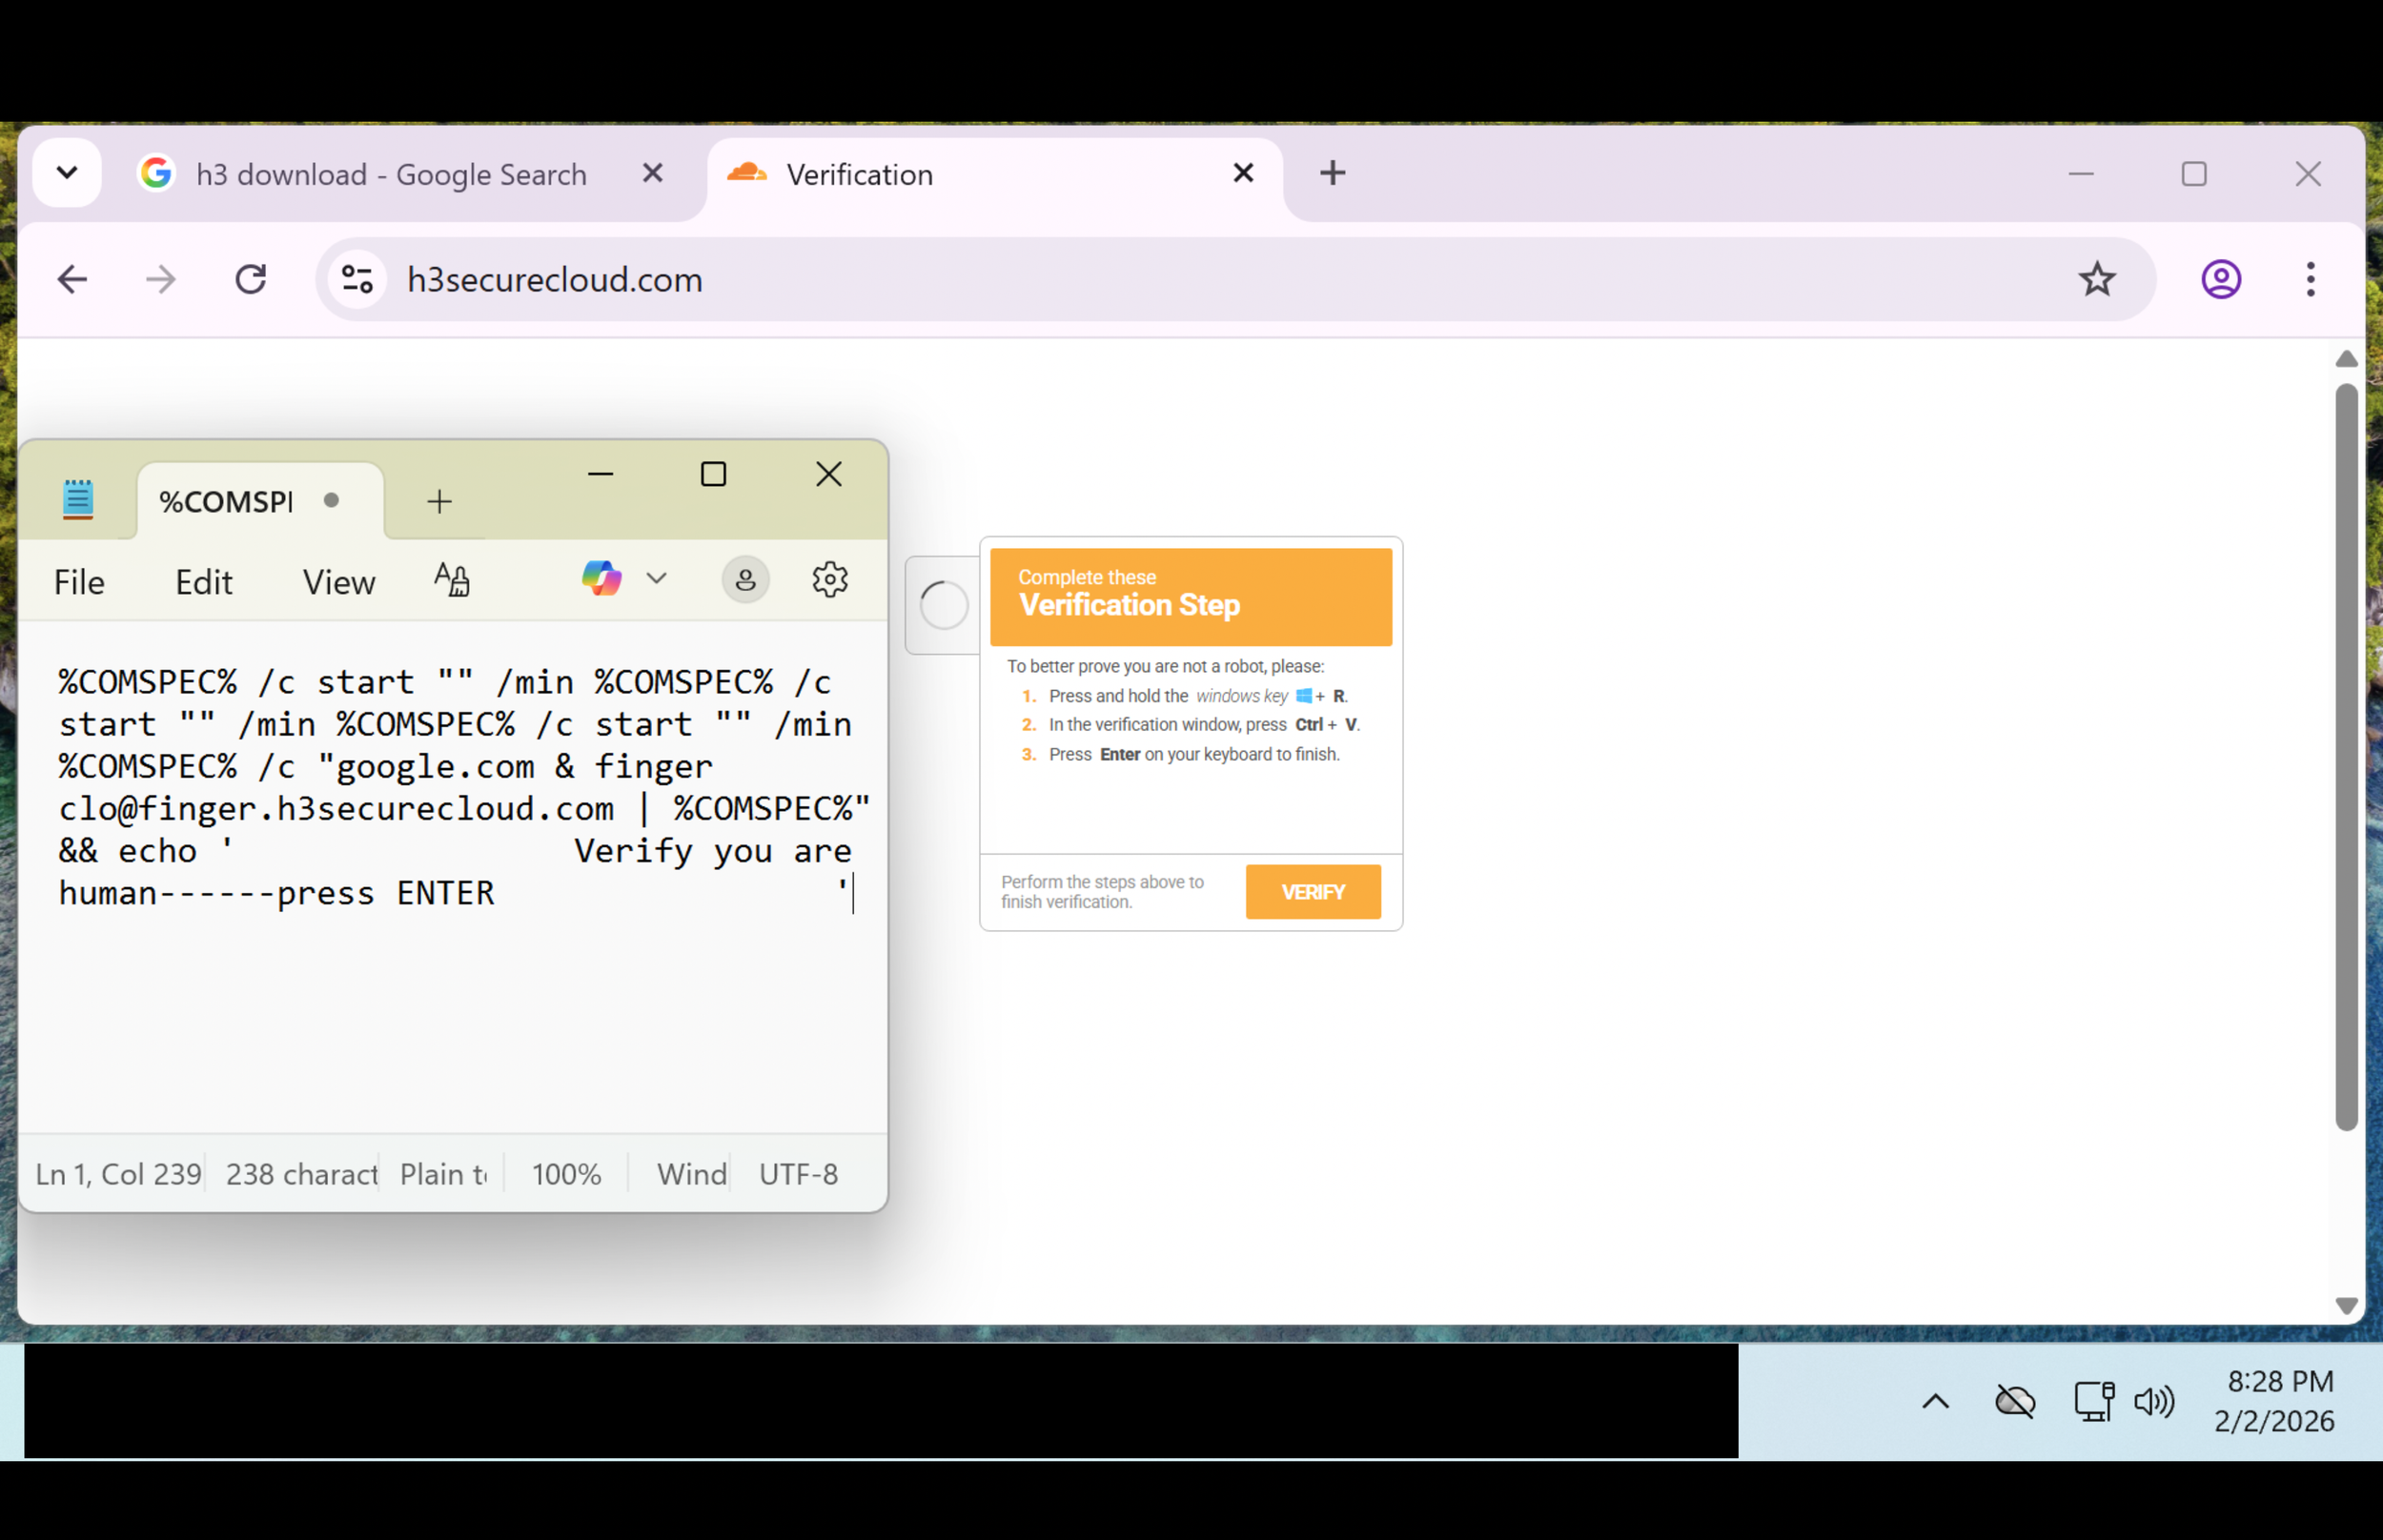Click the address bar showing h3securecloud.com
This screenshot has height=1540, width=2383.
(x=554, y=279)
